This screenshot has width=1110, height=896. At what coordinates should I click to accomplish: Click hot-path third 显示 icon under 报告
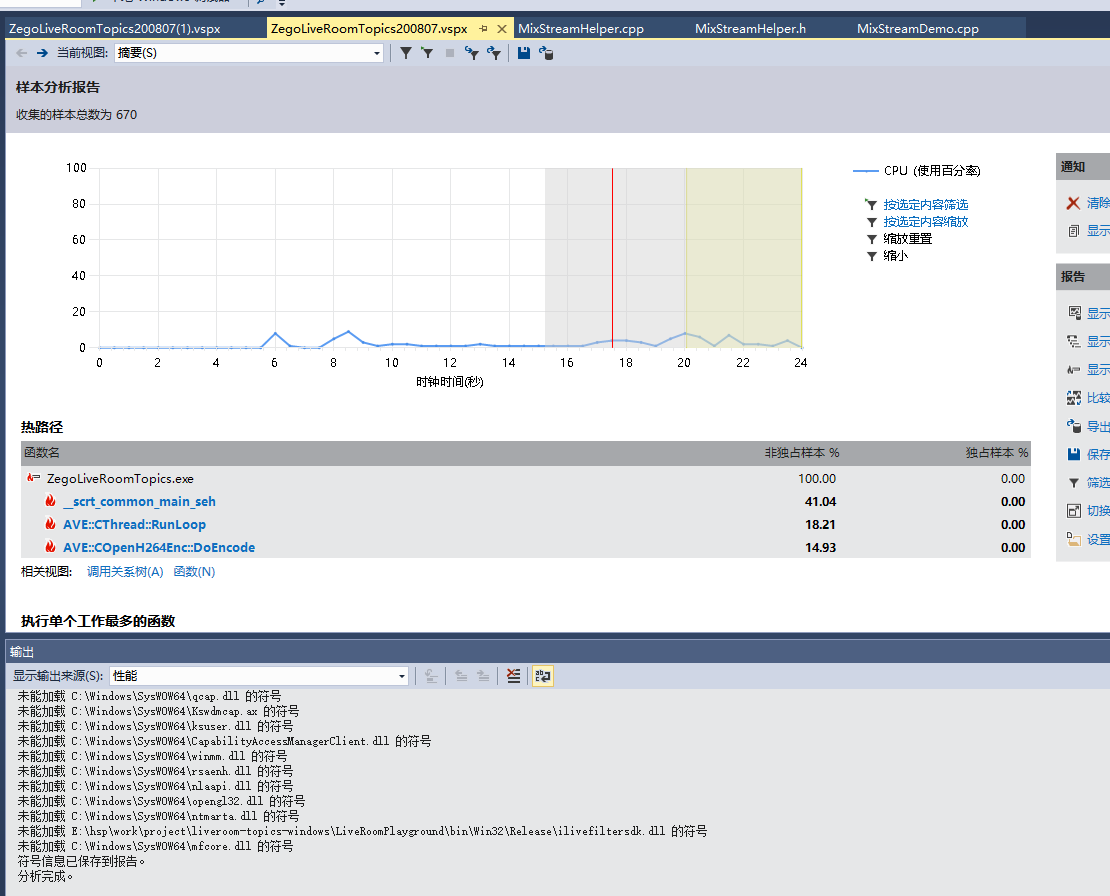pyautogui.click(x=1074, y=369)
